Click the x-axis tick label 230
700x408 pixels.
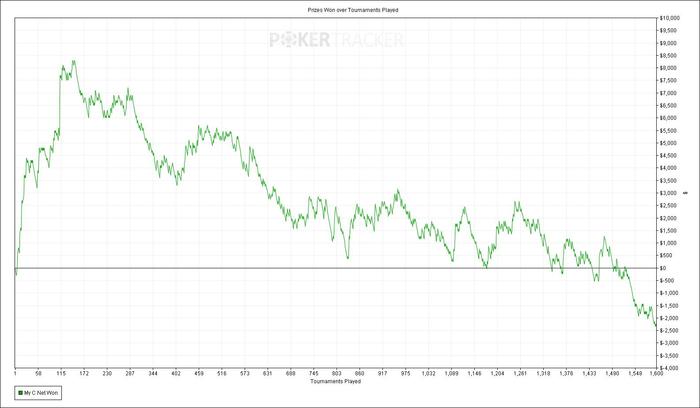point(107,373)
